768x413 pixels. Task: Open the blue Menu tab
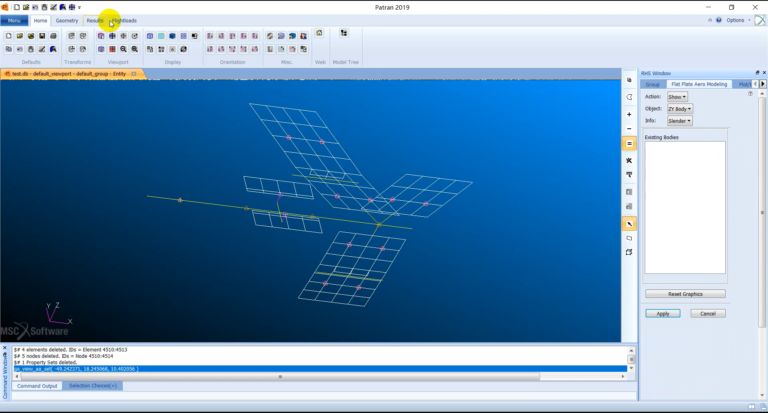(14, 21)
